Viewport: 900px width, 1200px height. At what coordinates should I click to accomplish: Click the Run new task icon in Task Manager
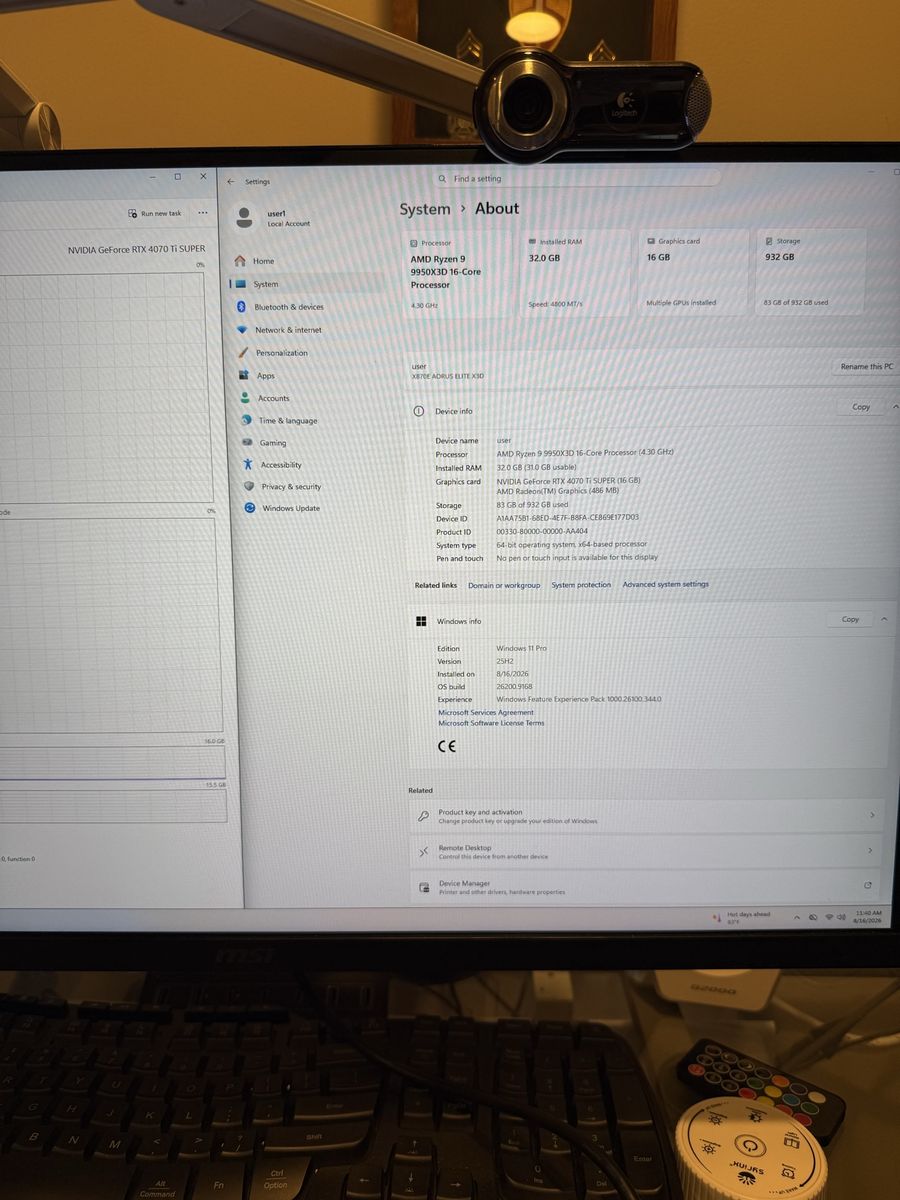tap(133, 213)
